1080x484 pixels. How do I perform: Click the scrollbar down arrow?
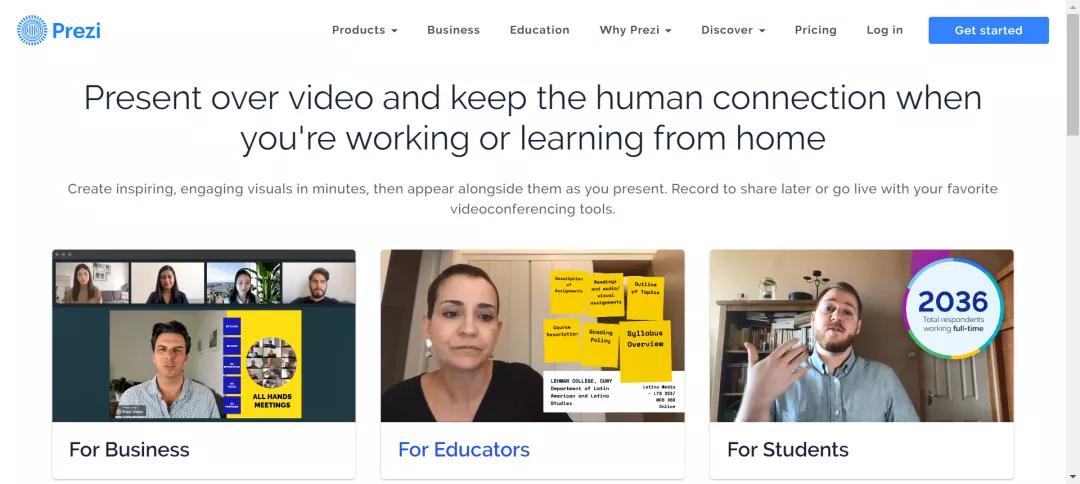[1073, 477]
